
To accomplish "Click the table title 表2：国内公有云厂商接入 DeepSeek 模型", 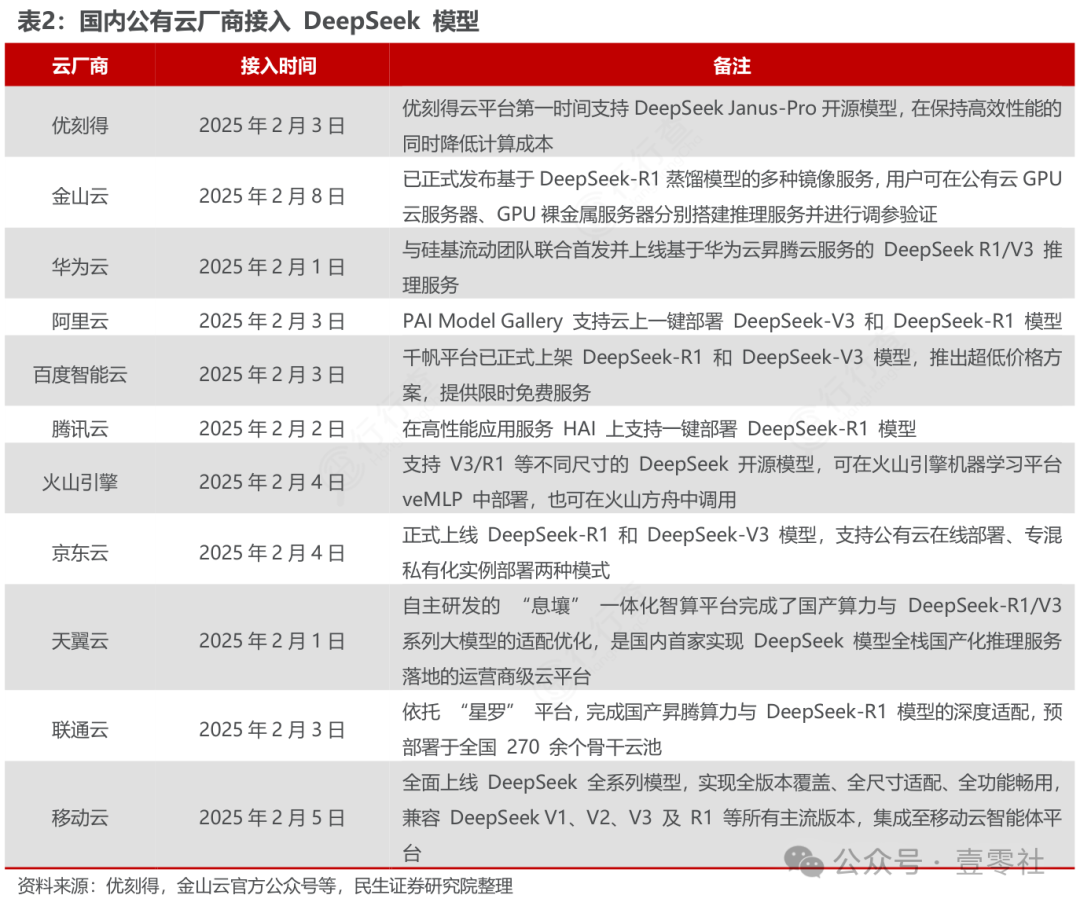I will pos(248,21).
